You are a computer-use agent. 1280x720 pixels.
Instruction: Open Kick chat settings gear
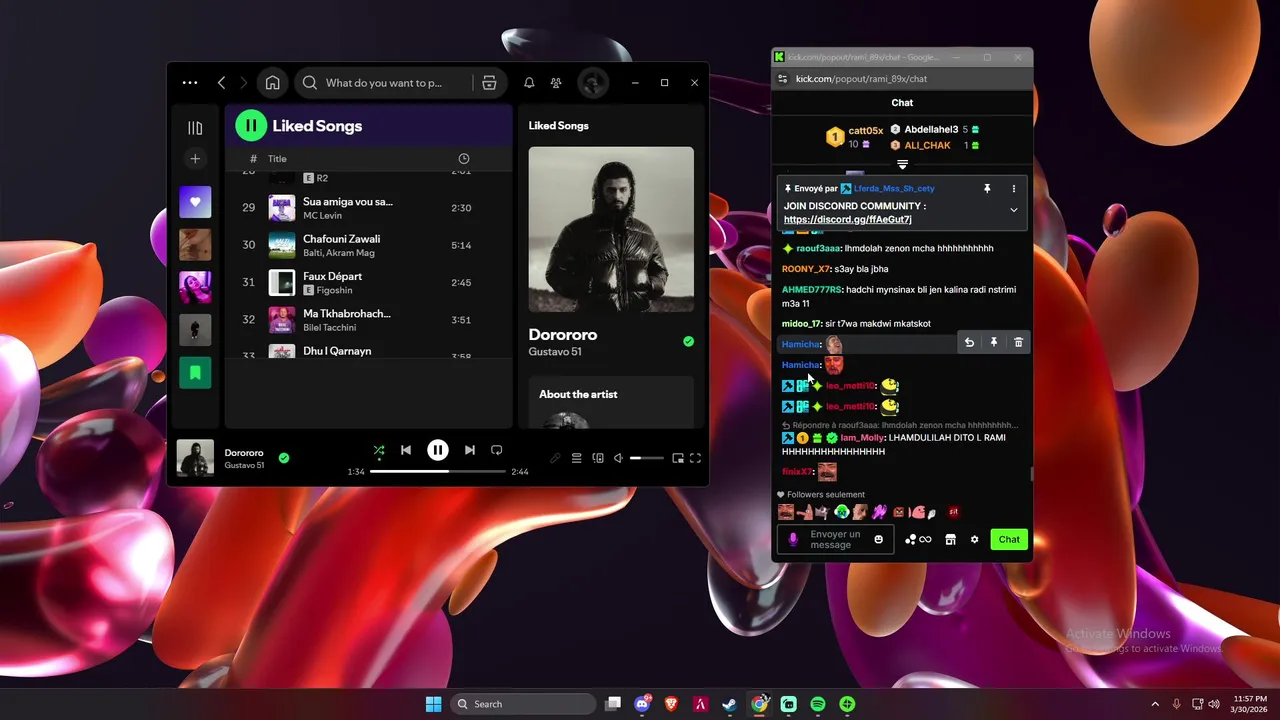(974, 540)
